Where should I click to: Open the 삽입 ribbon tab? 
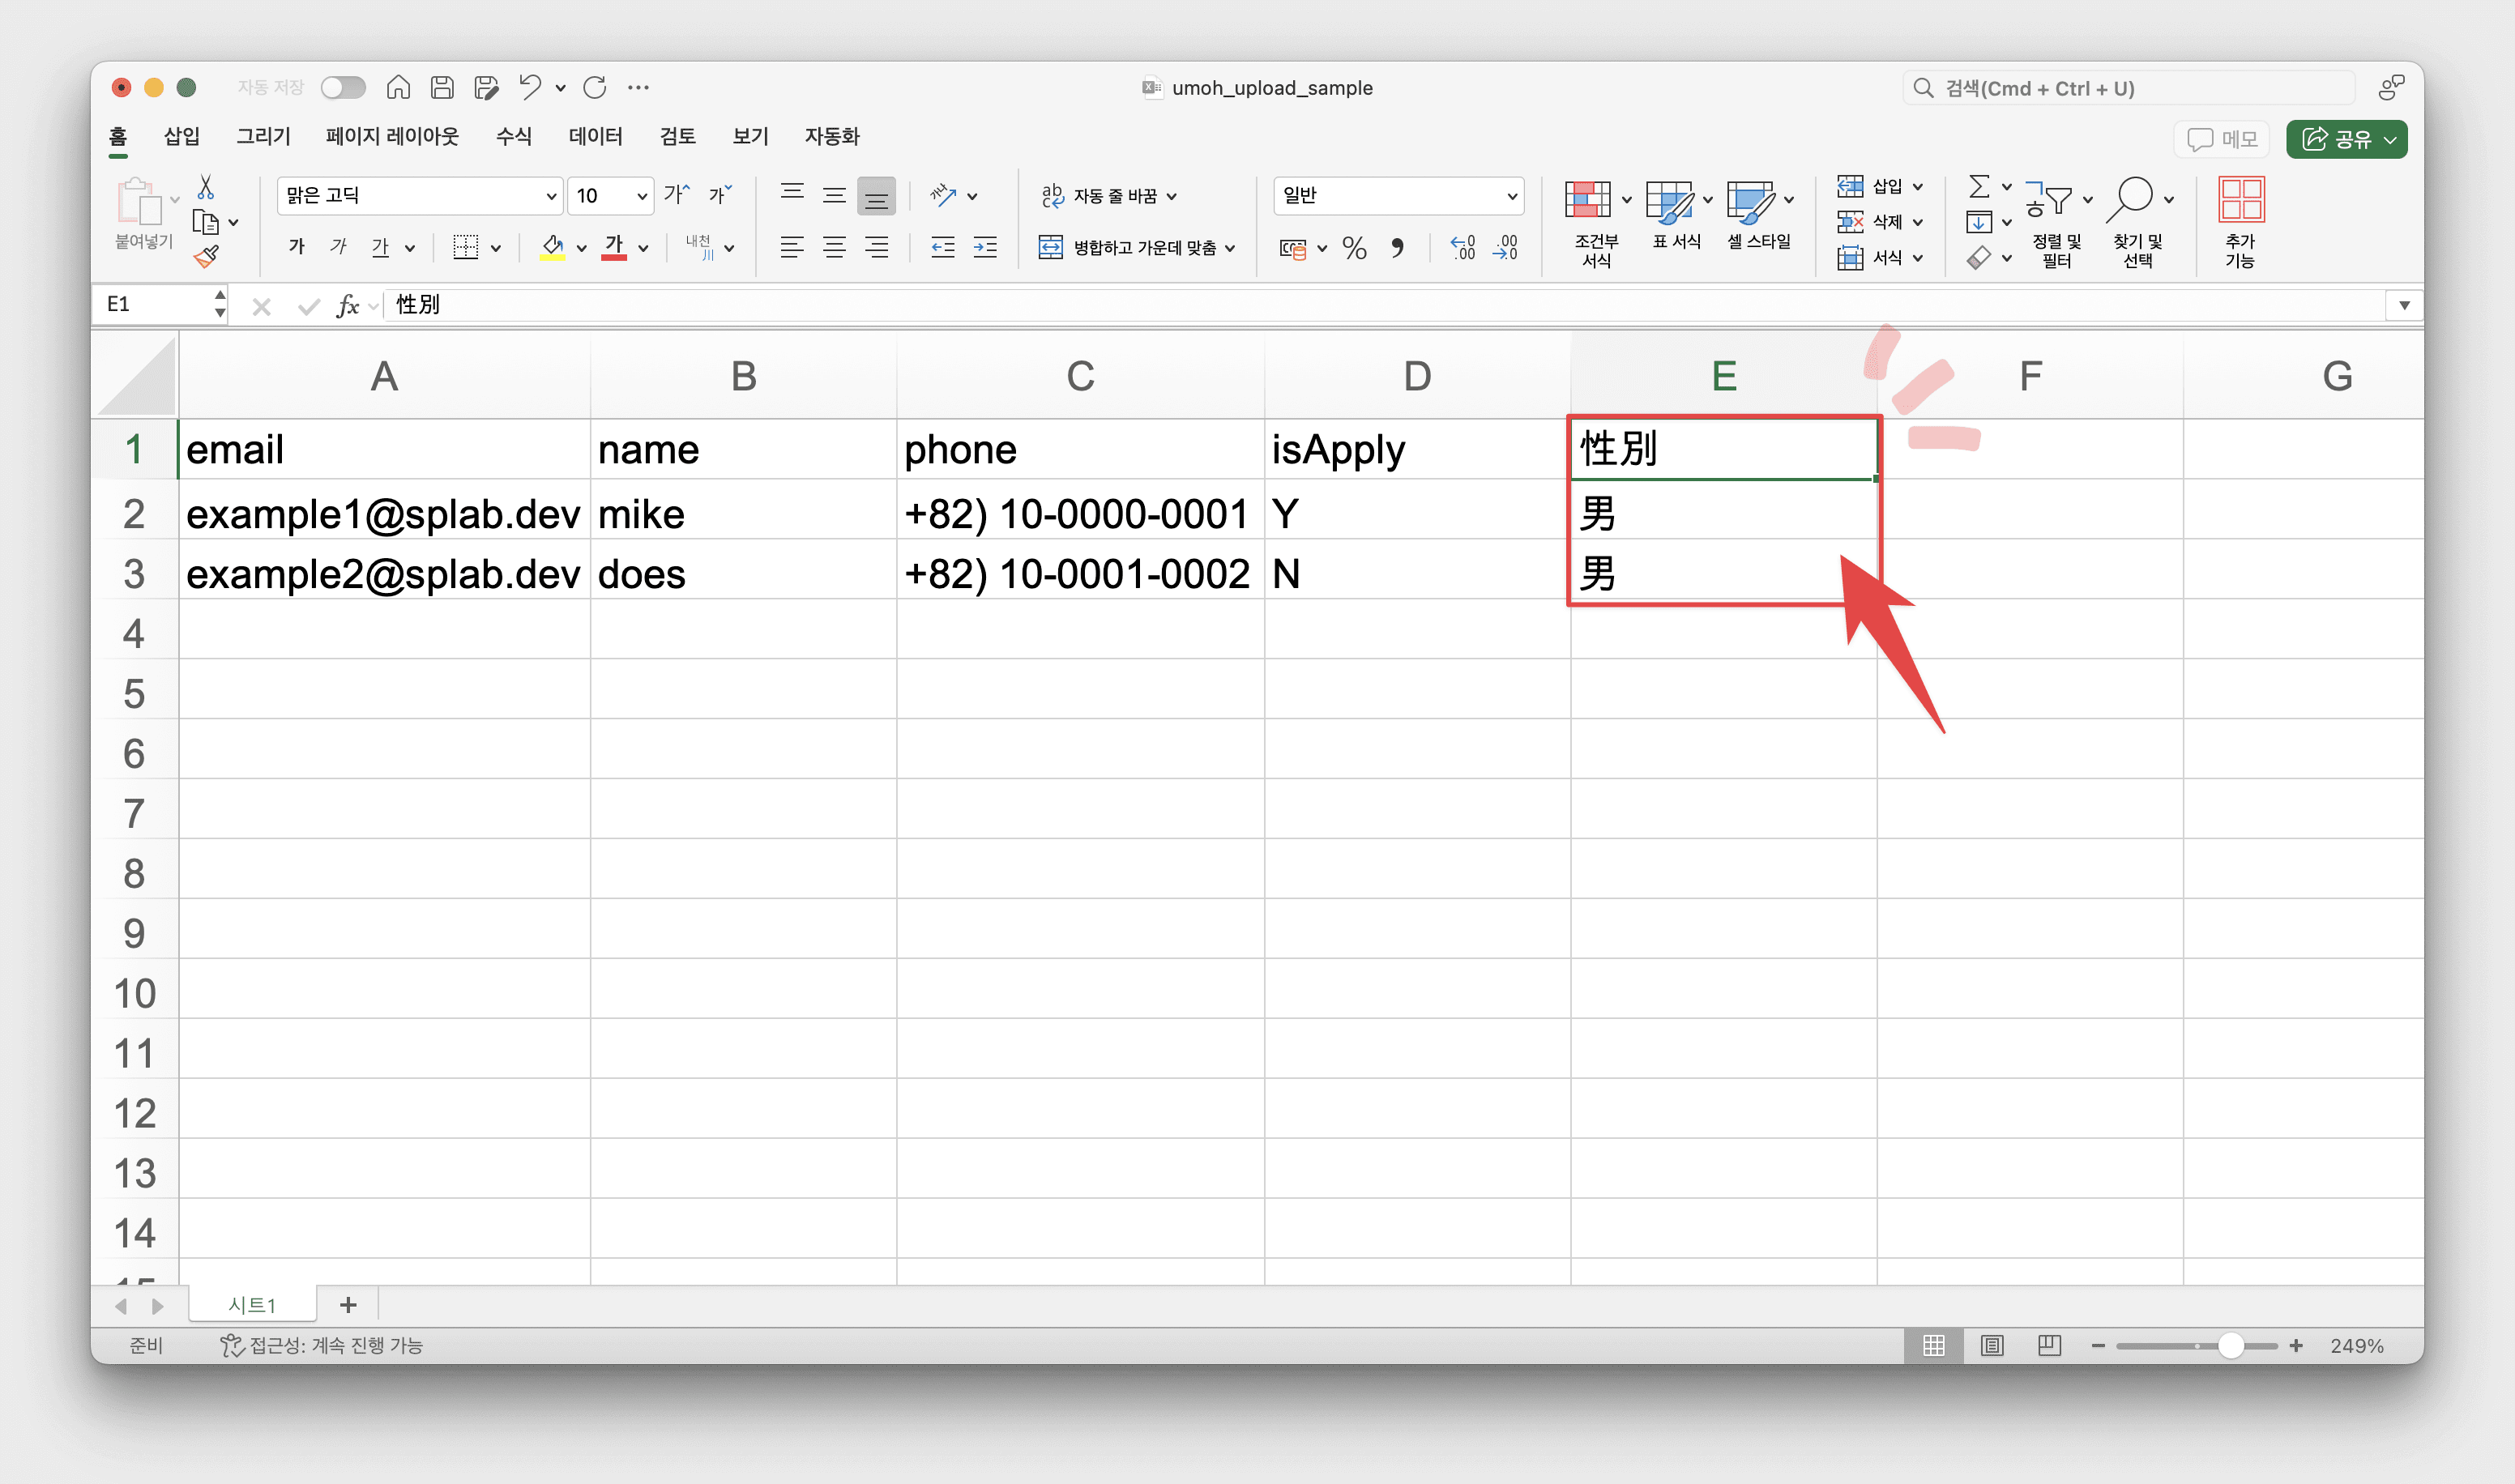[x=181, y=136]
